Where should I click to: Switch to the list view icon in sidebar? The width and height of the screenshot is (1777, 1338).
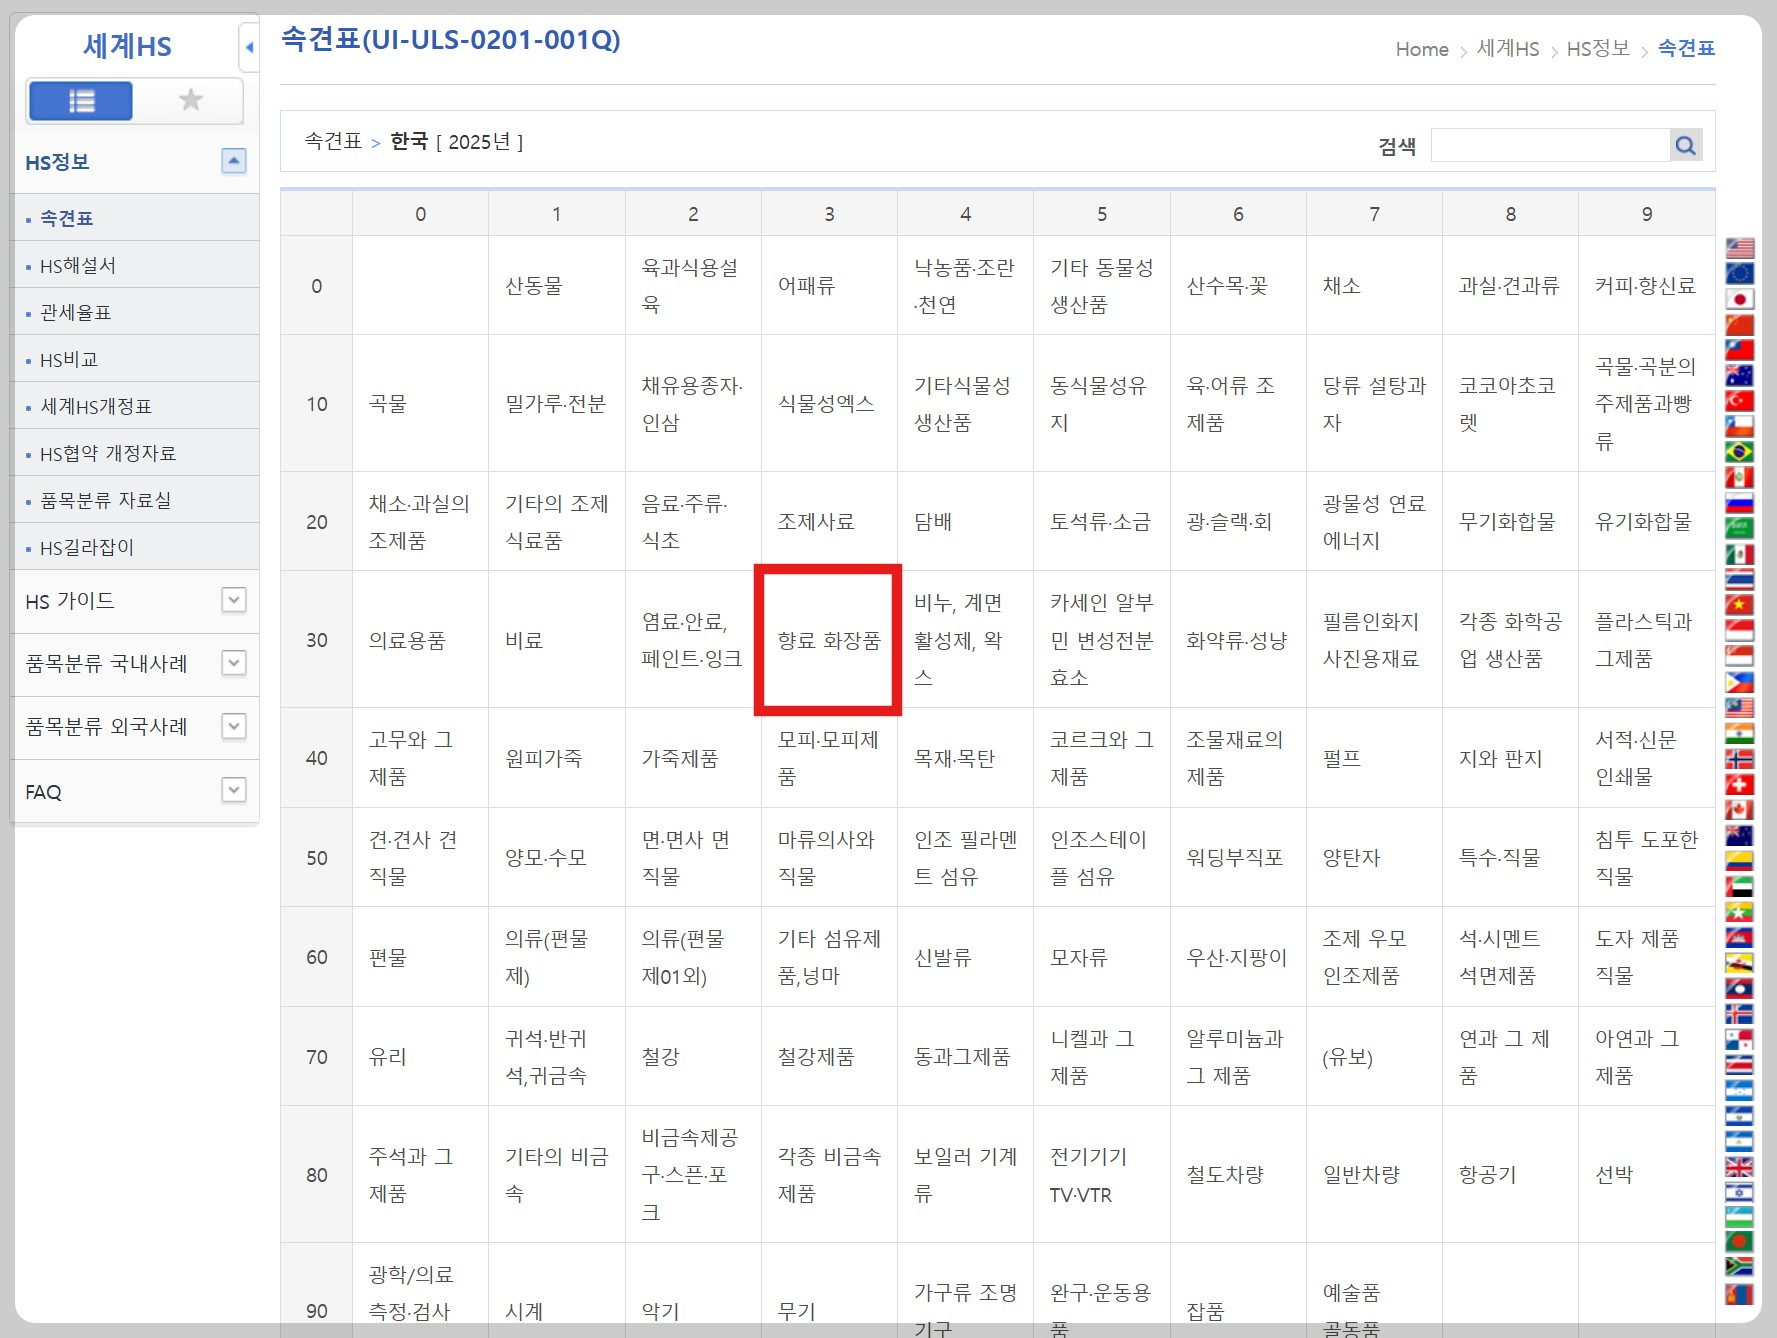pos(81,100)
